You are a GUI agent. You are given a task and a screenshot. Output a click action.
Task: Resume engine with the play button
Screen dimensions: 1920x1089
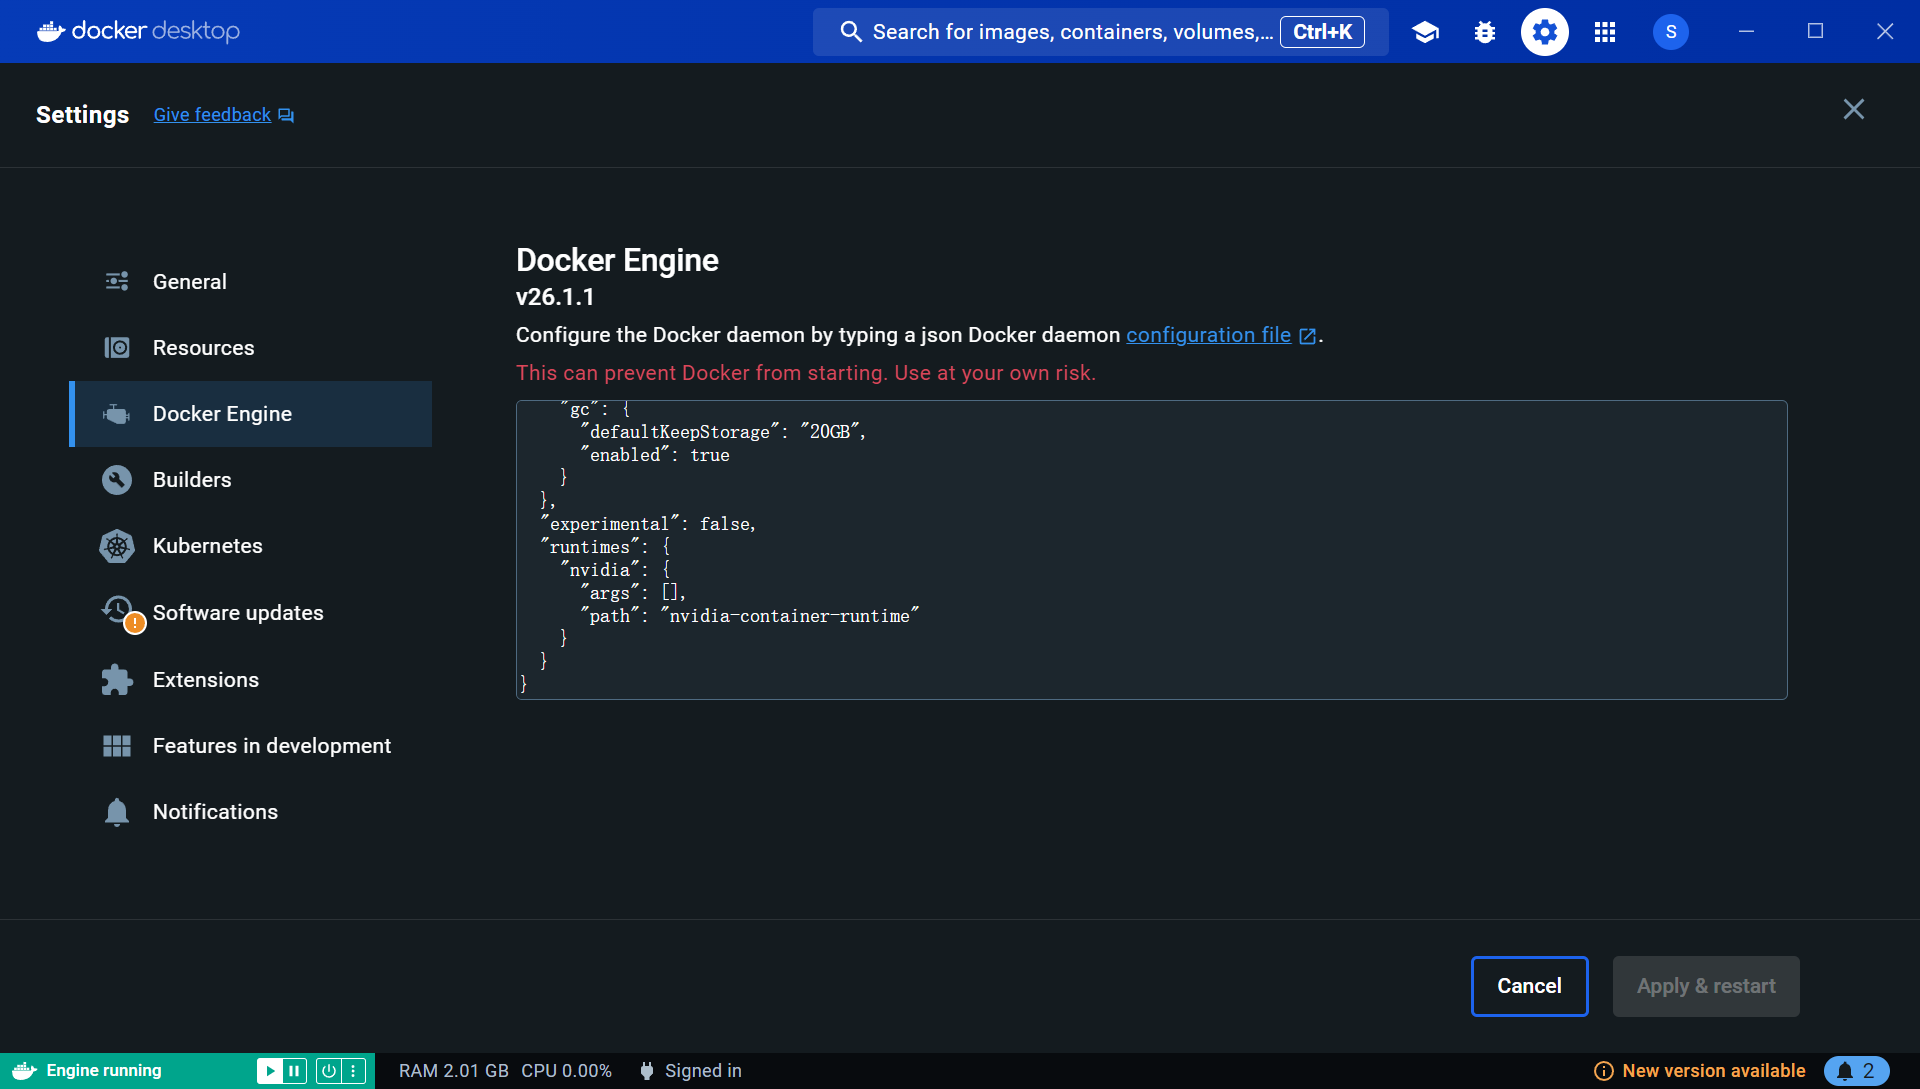coord(269,1071)
